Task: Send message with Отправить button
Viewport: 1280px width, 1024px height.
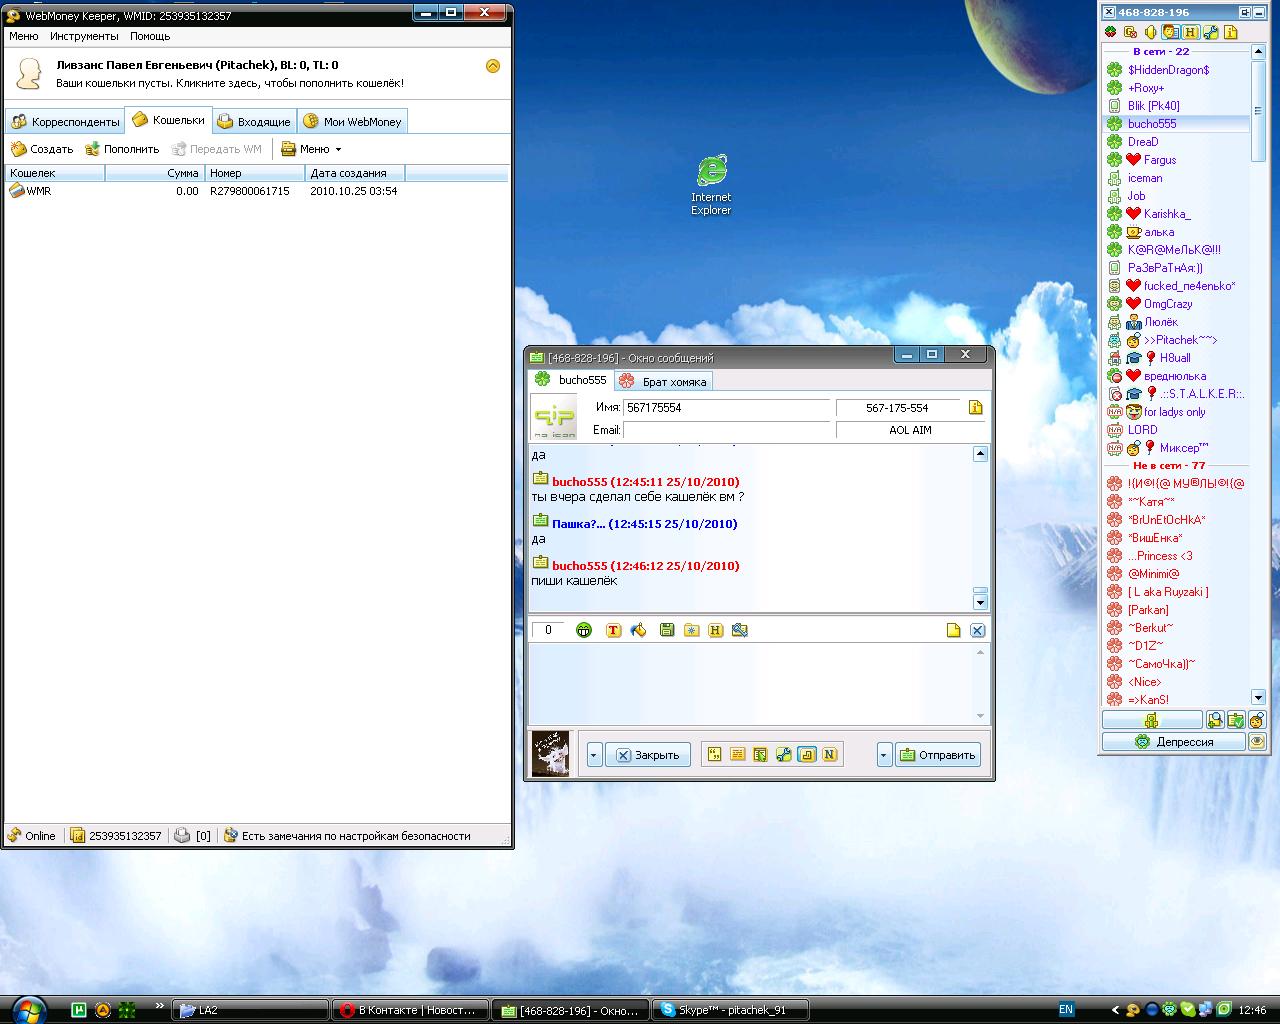Action: [x=937, y=755]
